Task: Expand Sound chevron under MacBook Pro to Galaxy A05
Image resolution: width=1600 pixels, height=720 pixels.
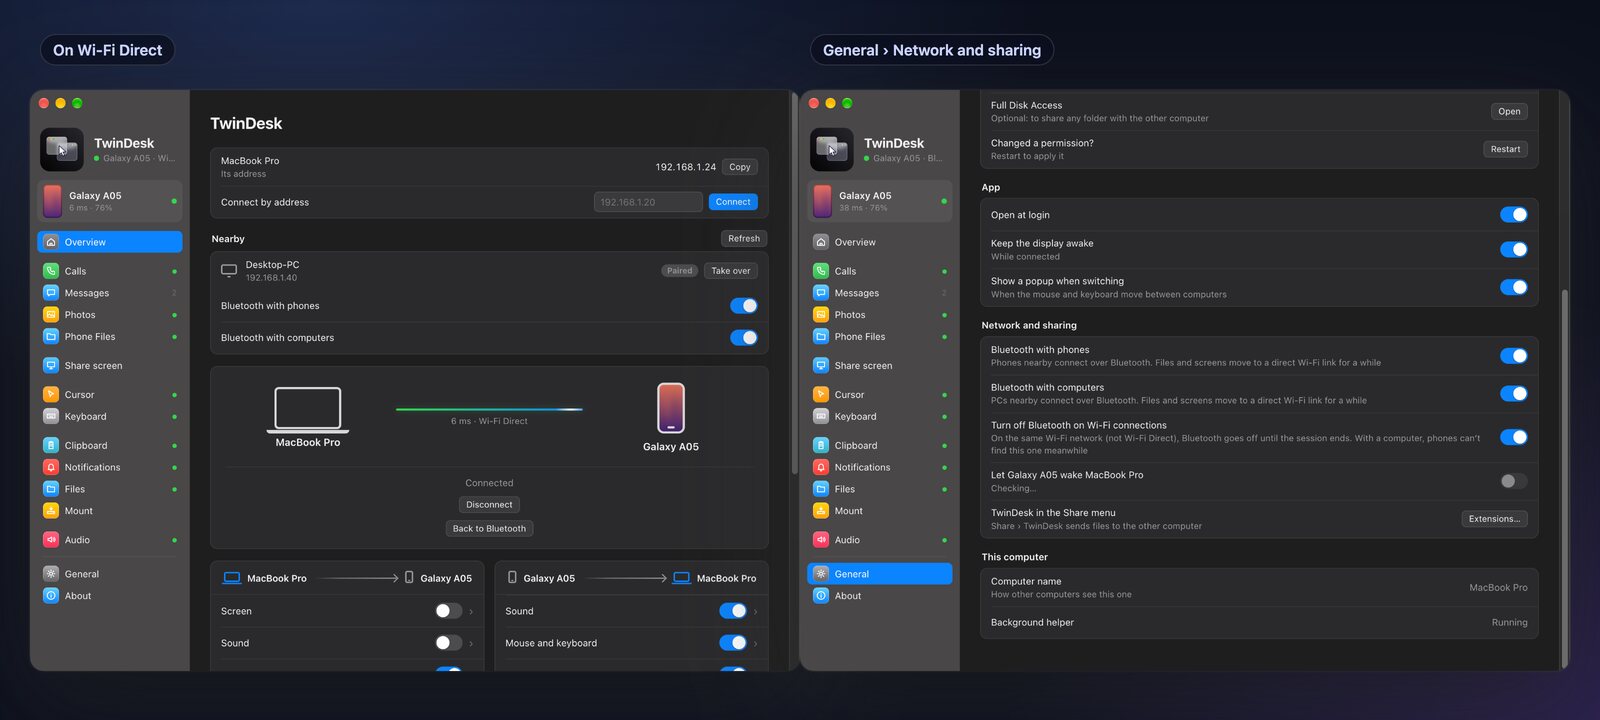Action: tap(471, 643)
